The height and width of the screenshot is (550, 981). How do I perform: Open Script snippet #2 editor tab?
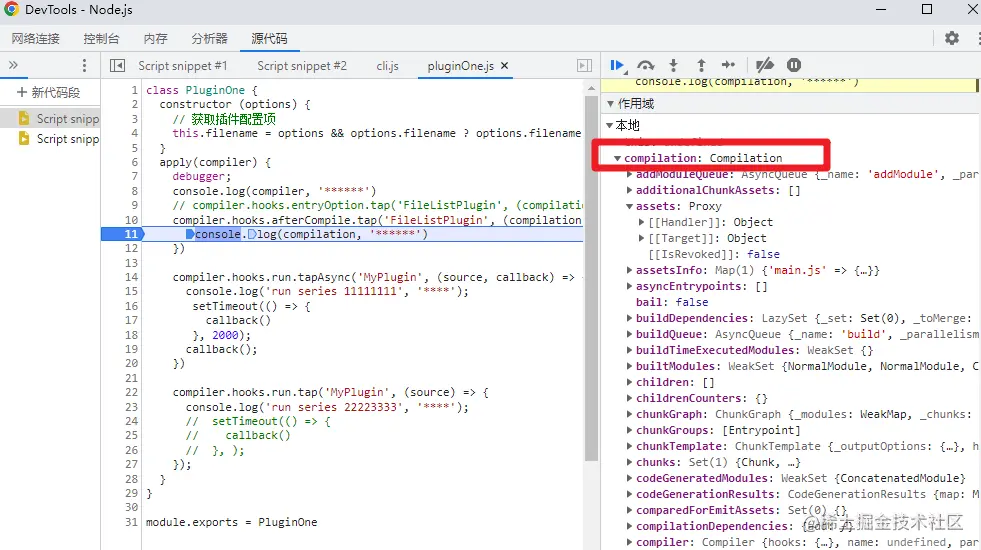pos(302,66)
